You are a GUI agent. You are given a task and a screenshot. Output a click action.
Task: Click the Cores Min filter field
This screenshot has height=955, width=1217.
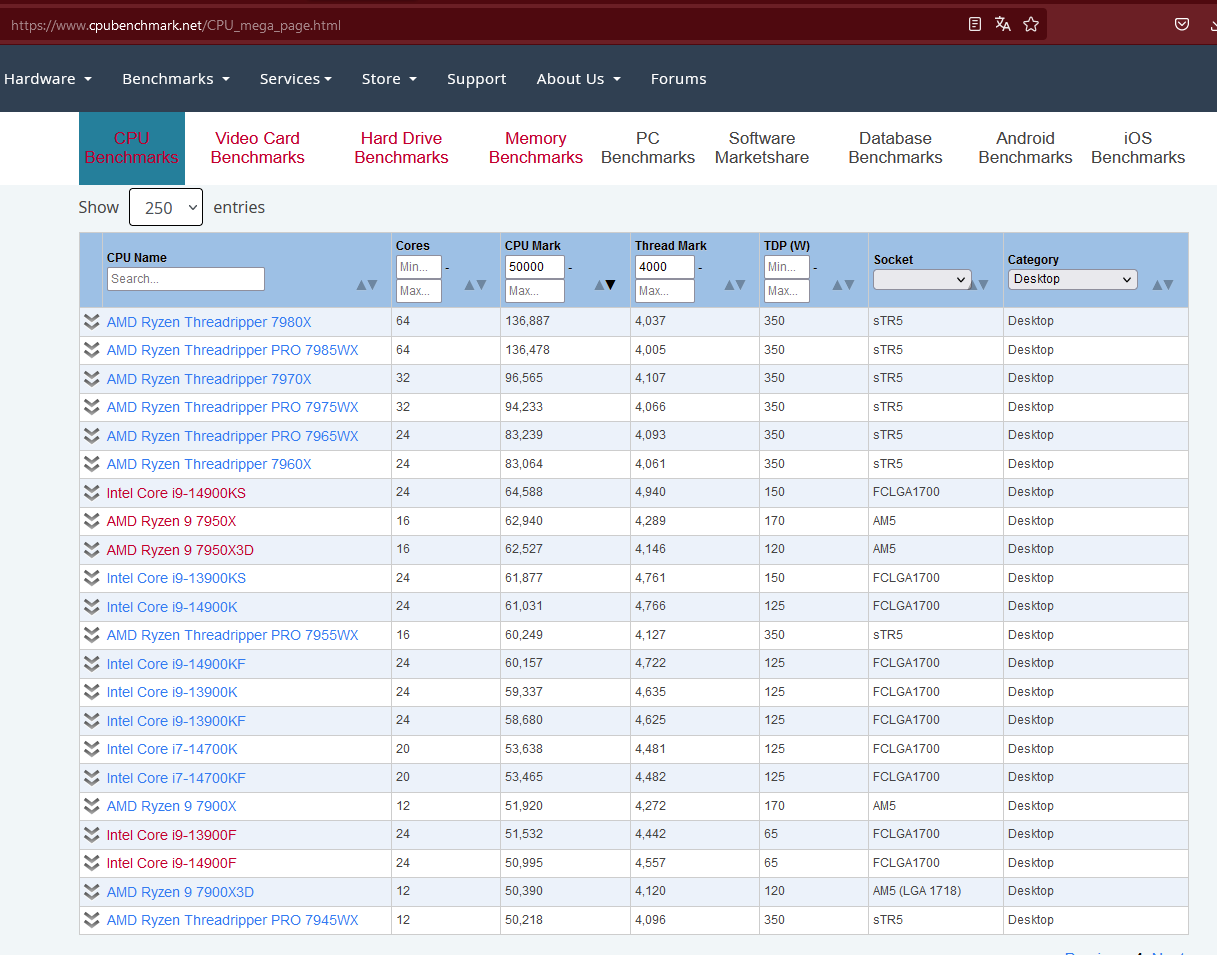pyautogui.click(x=419, y=267)
